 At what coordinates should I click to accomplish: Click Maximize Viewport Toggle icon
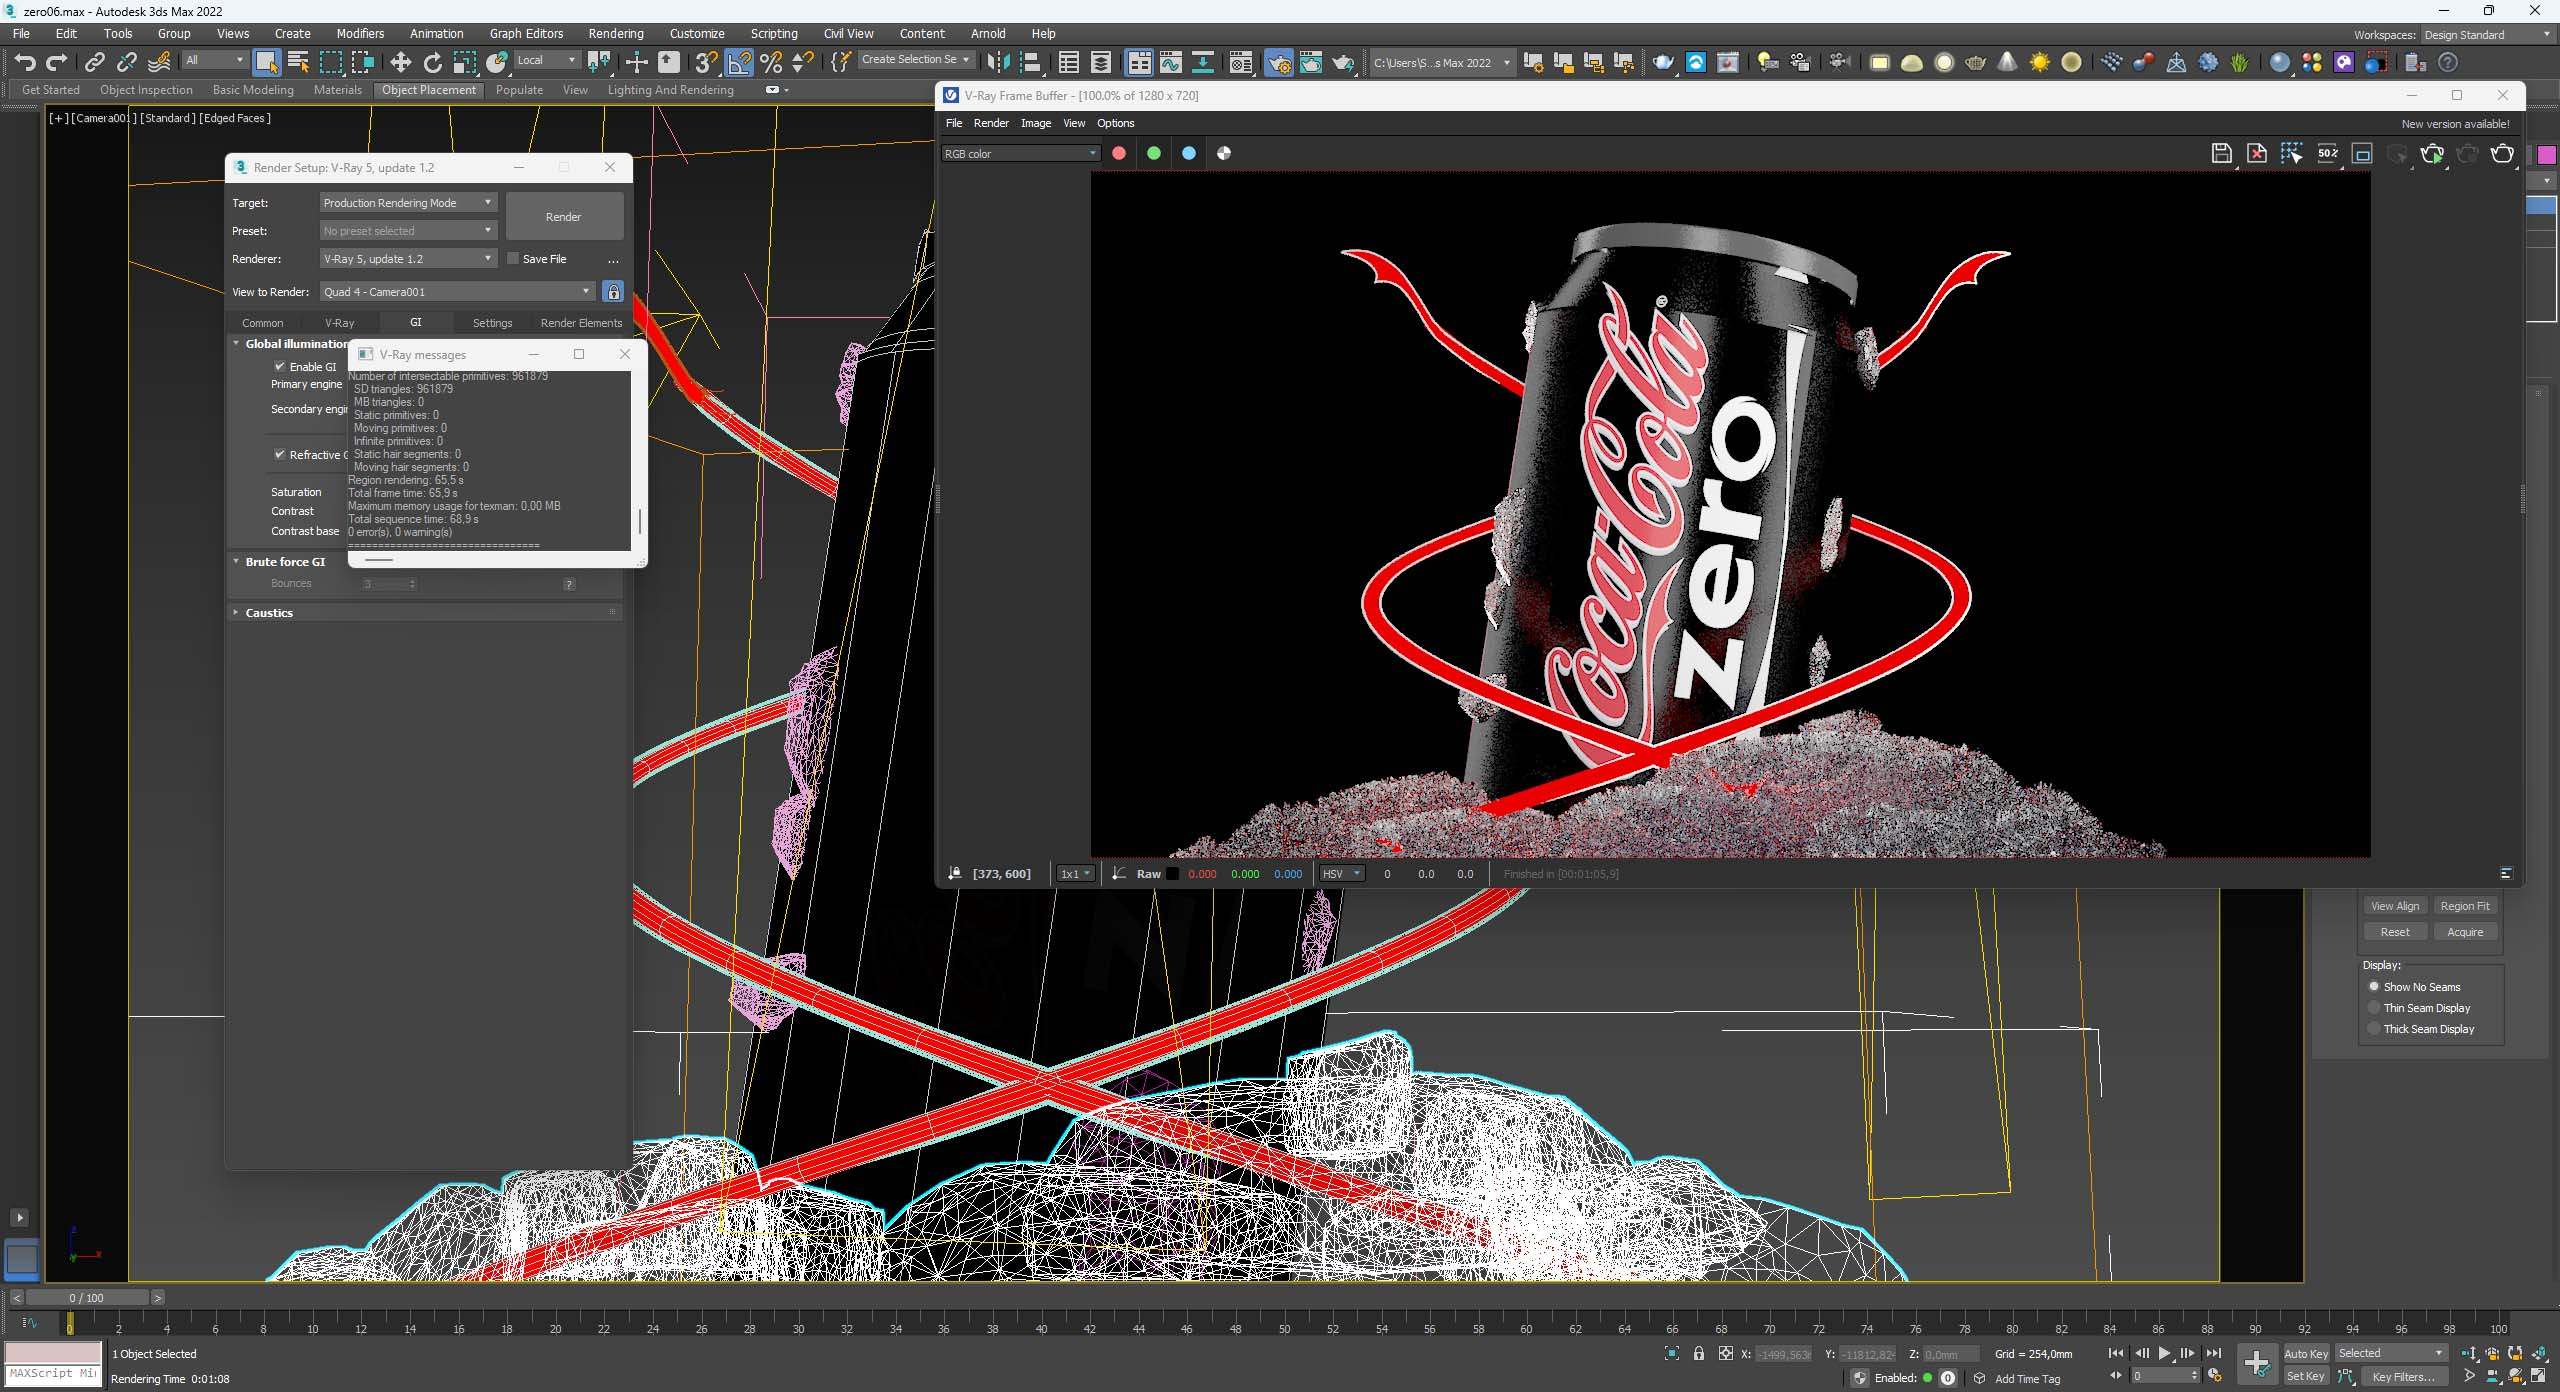[x=2538, y=1376]
